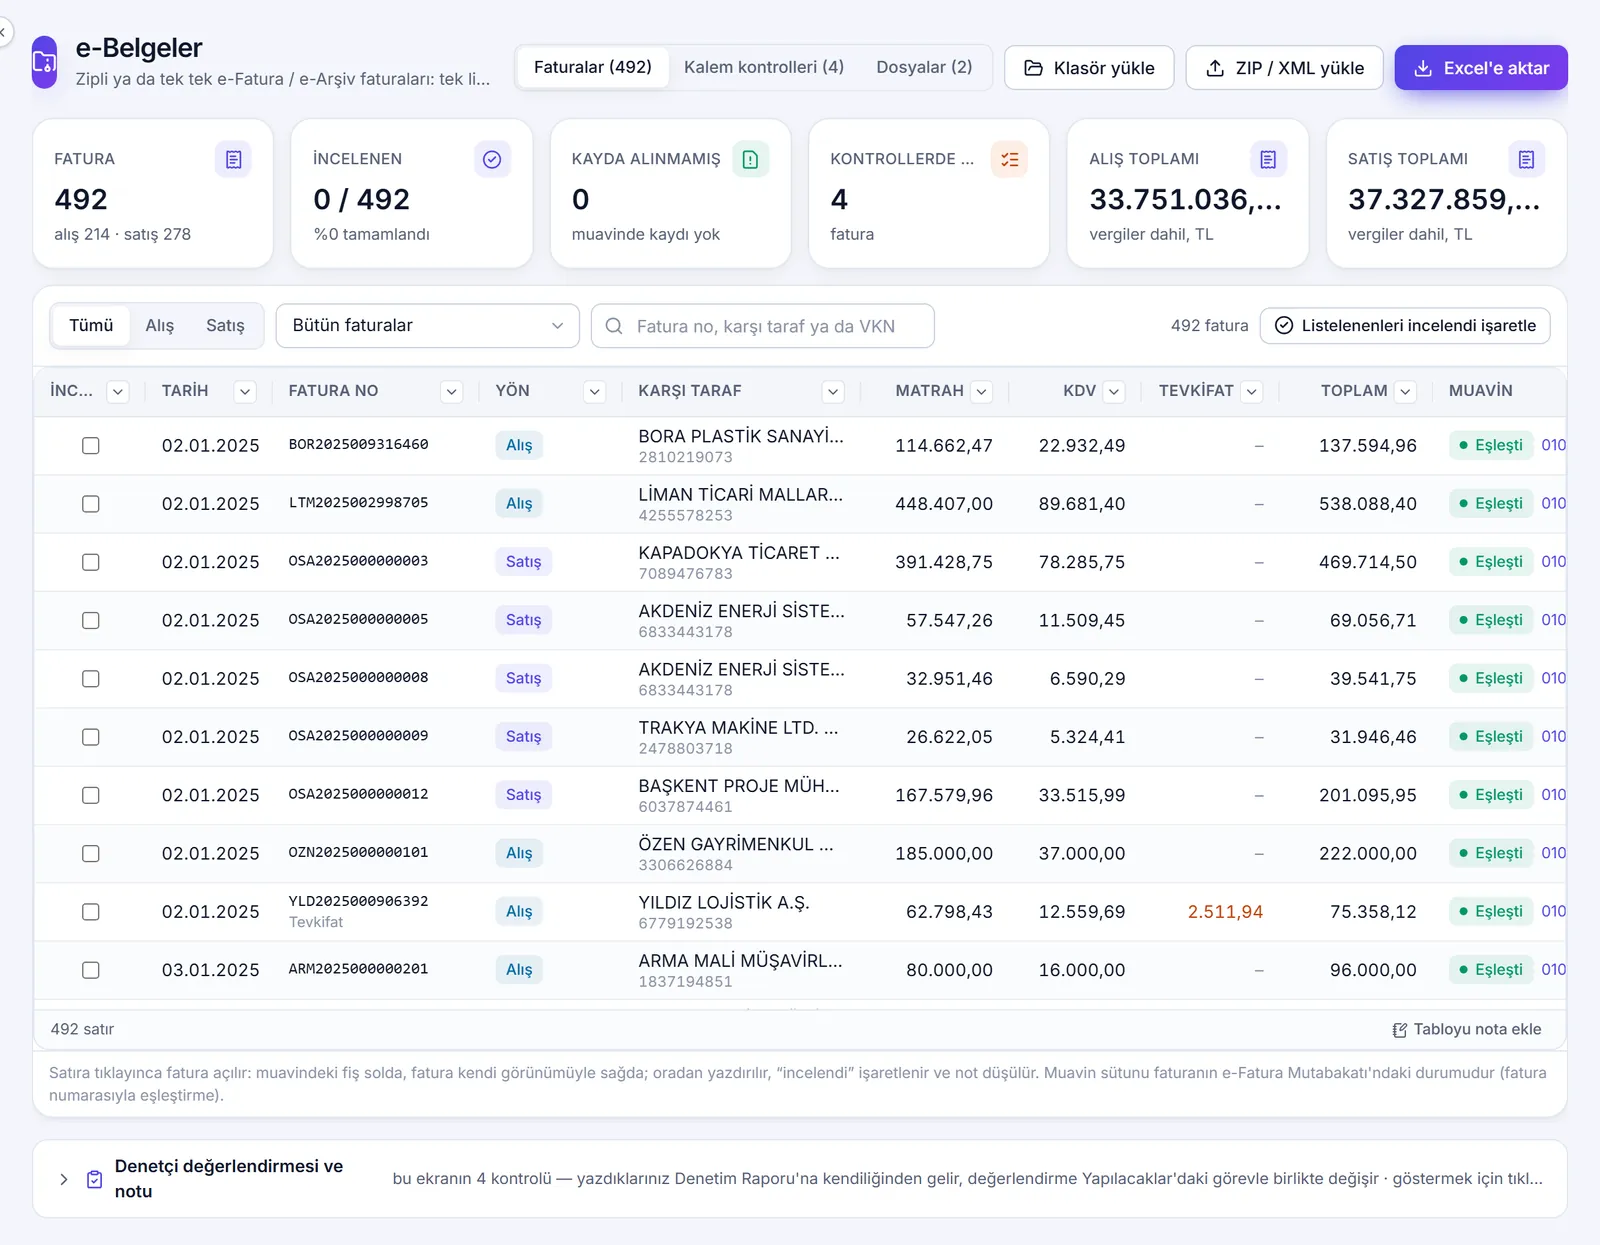Open the TEVKİFAT column filter chevron
The image size is (1600, 1245).
tap(1252, 392)
